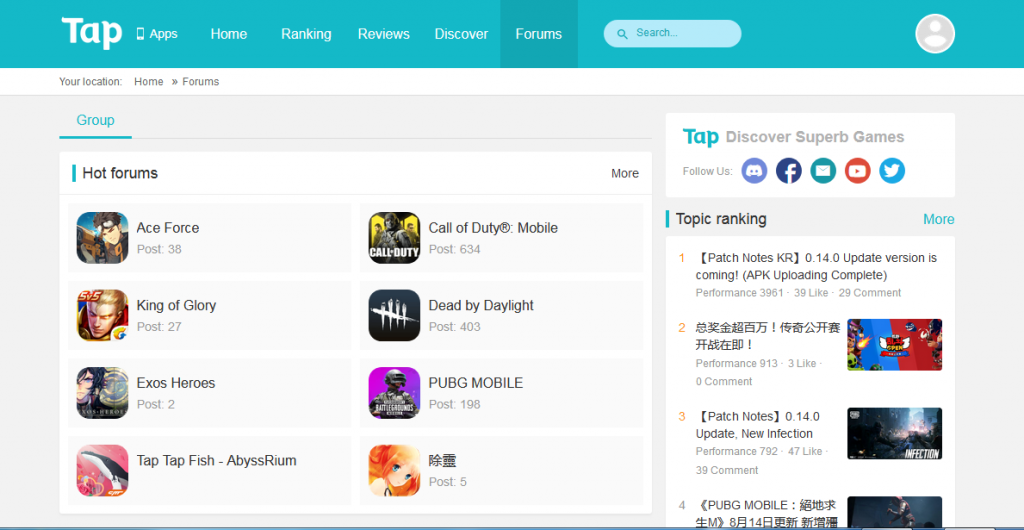The width and height of the screenshot is (1024, 530).
Task: Open More next to Hot forums
Action: (625, 174)
